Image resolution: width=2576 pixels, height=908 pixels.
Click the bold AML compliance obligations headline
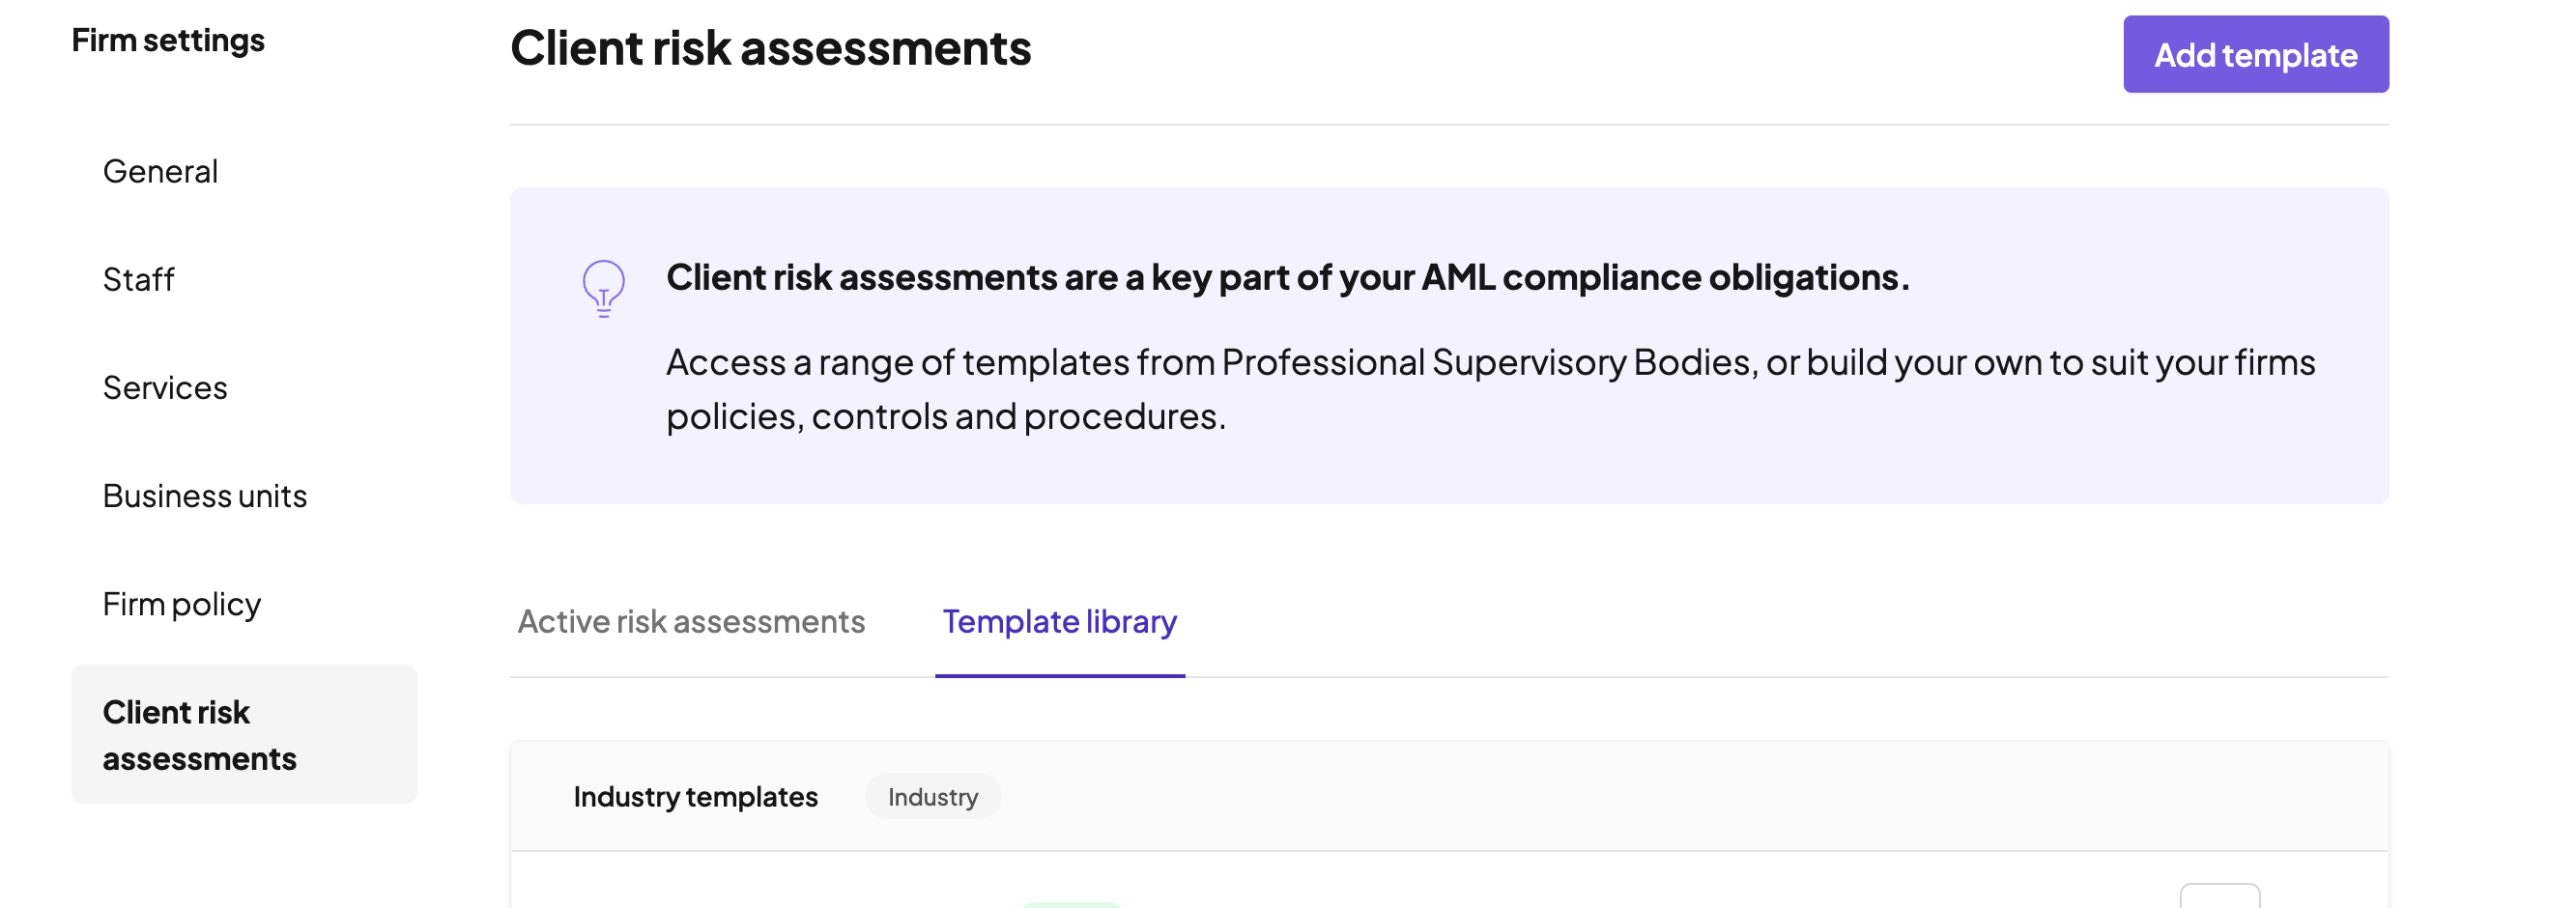(1287, 277)
